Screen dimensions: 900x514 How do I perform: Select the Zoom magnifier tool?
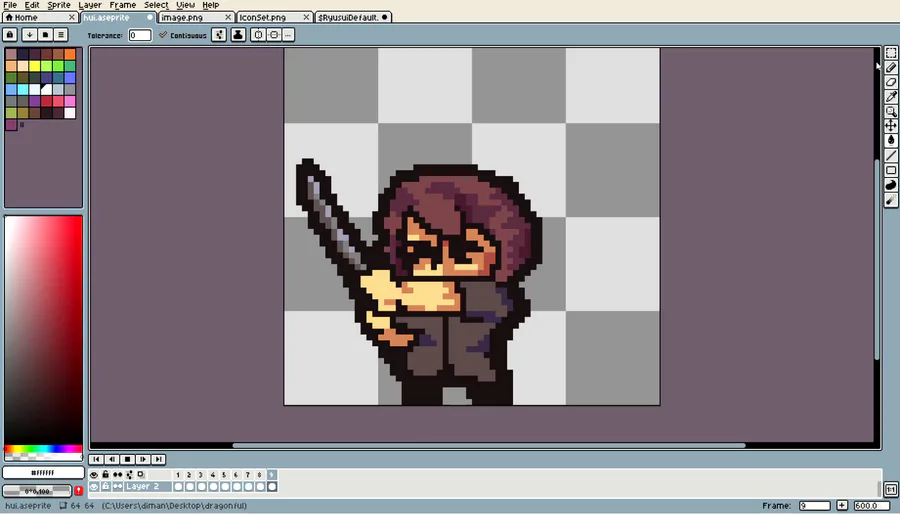pyautogui.click(x=891, y=112)
